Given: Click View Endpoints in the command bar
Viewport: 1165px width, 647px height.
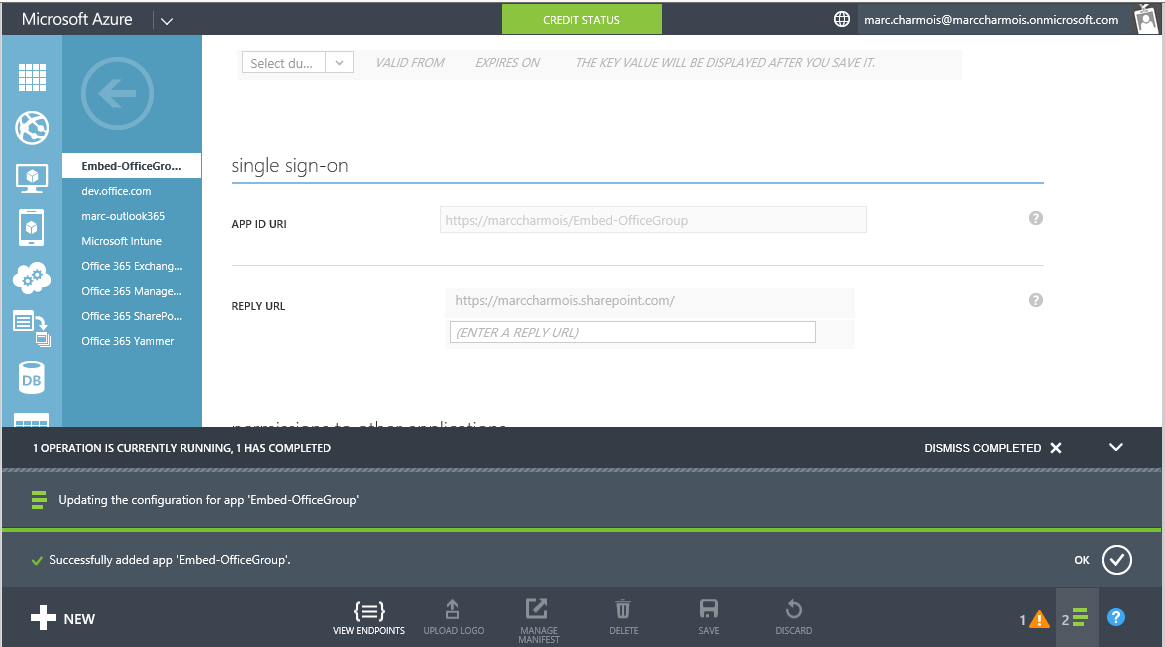Looking at the screenshot, I should point(369,618).
